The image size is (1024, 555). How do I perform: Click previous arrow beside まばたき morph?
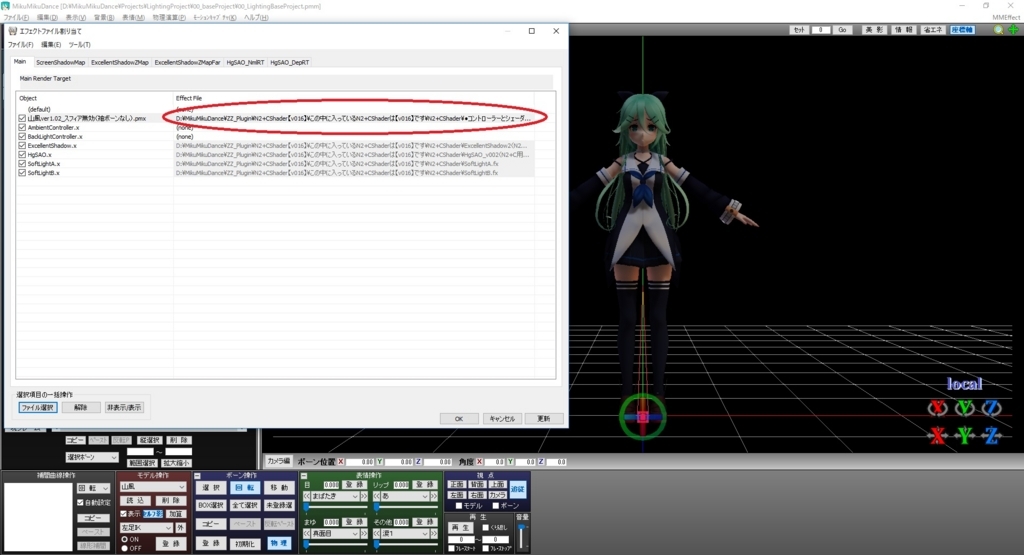click(306, 496)
